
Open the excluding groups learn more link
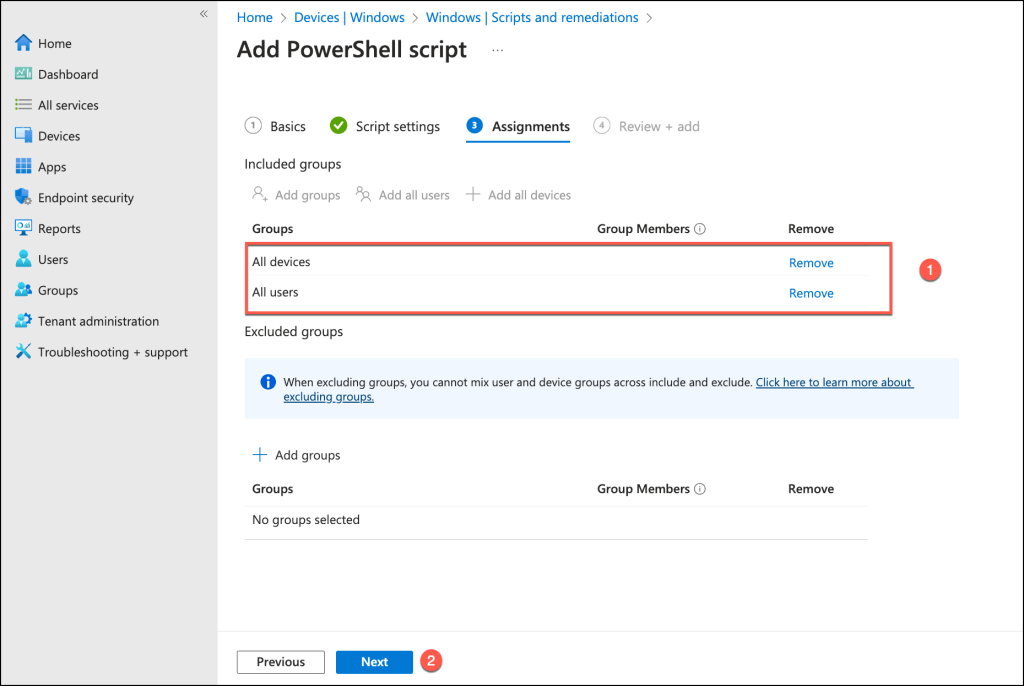833,383
